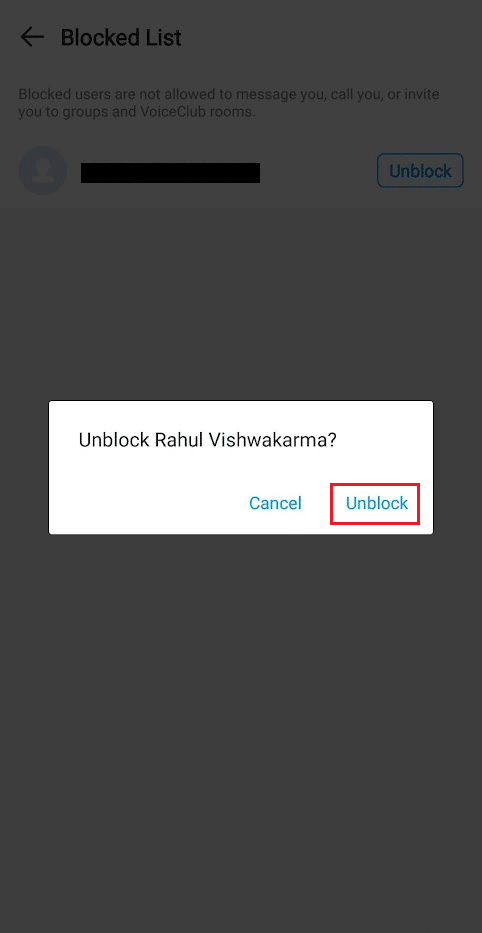The height and width of the screenshot is (933, 482).
Task: Dismiss dialog by clicking dimmed background below
Action: click(x=241, y=714)
